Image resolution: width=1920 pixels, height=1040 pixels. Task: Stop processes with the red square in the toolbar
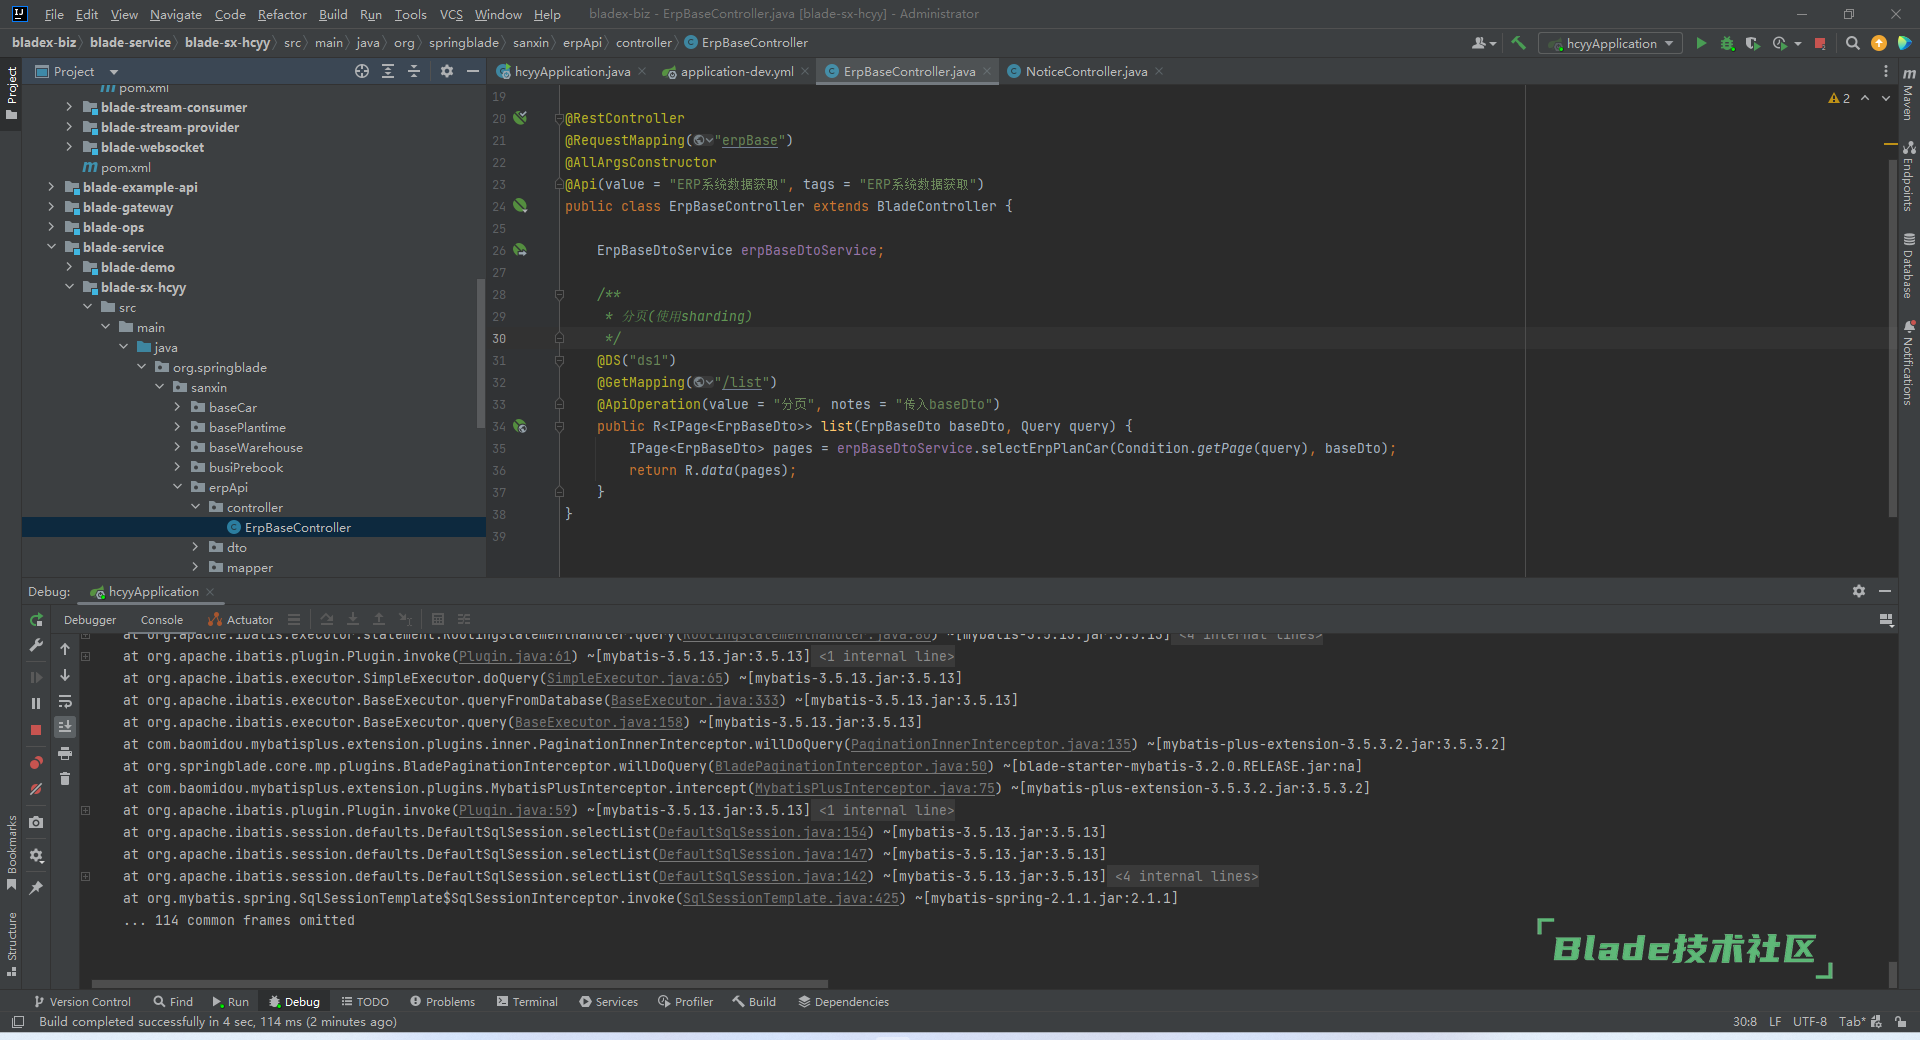[x=1820, y=43]
